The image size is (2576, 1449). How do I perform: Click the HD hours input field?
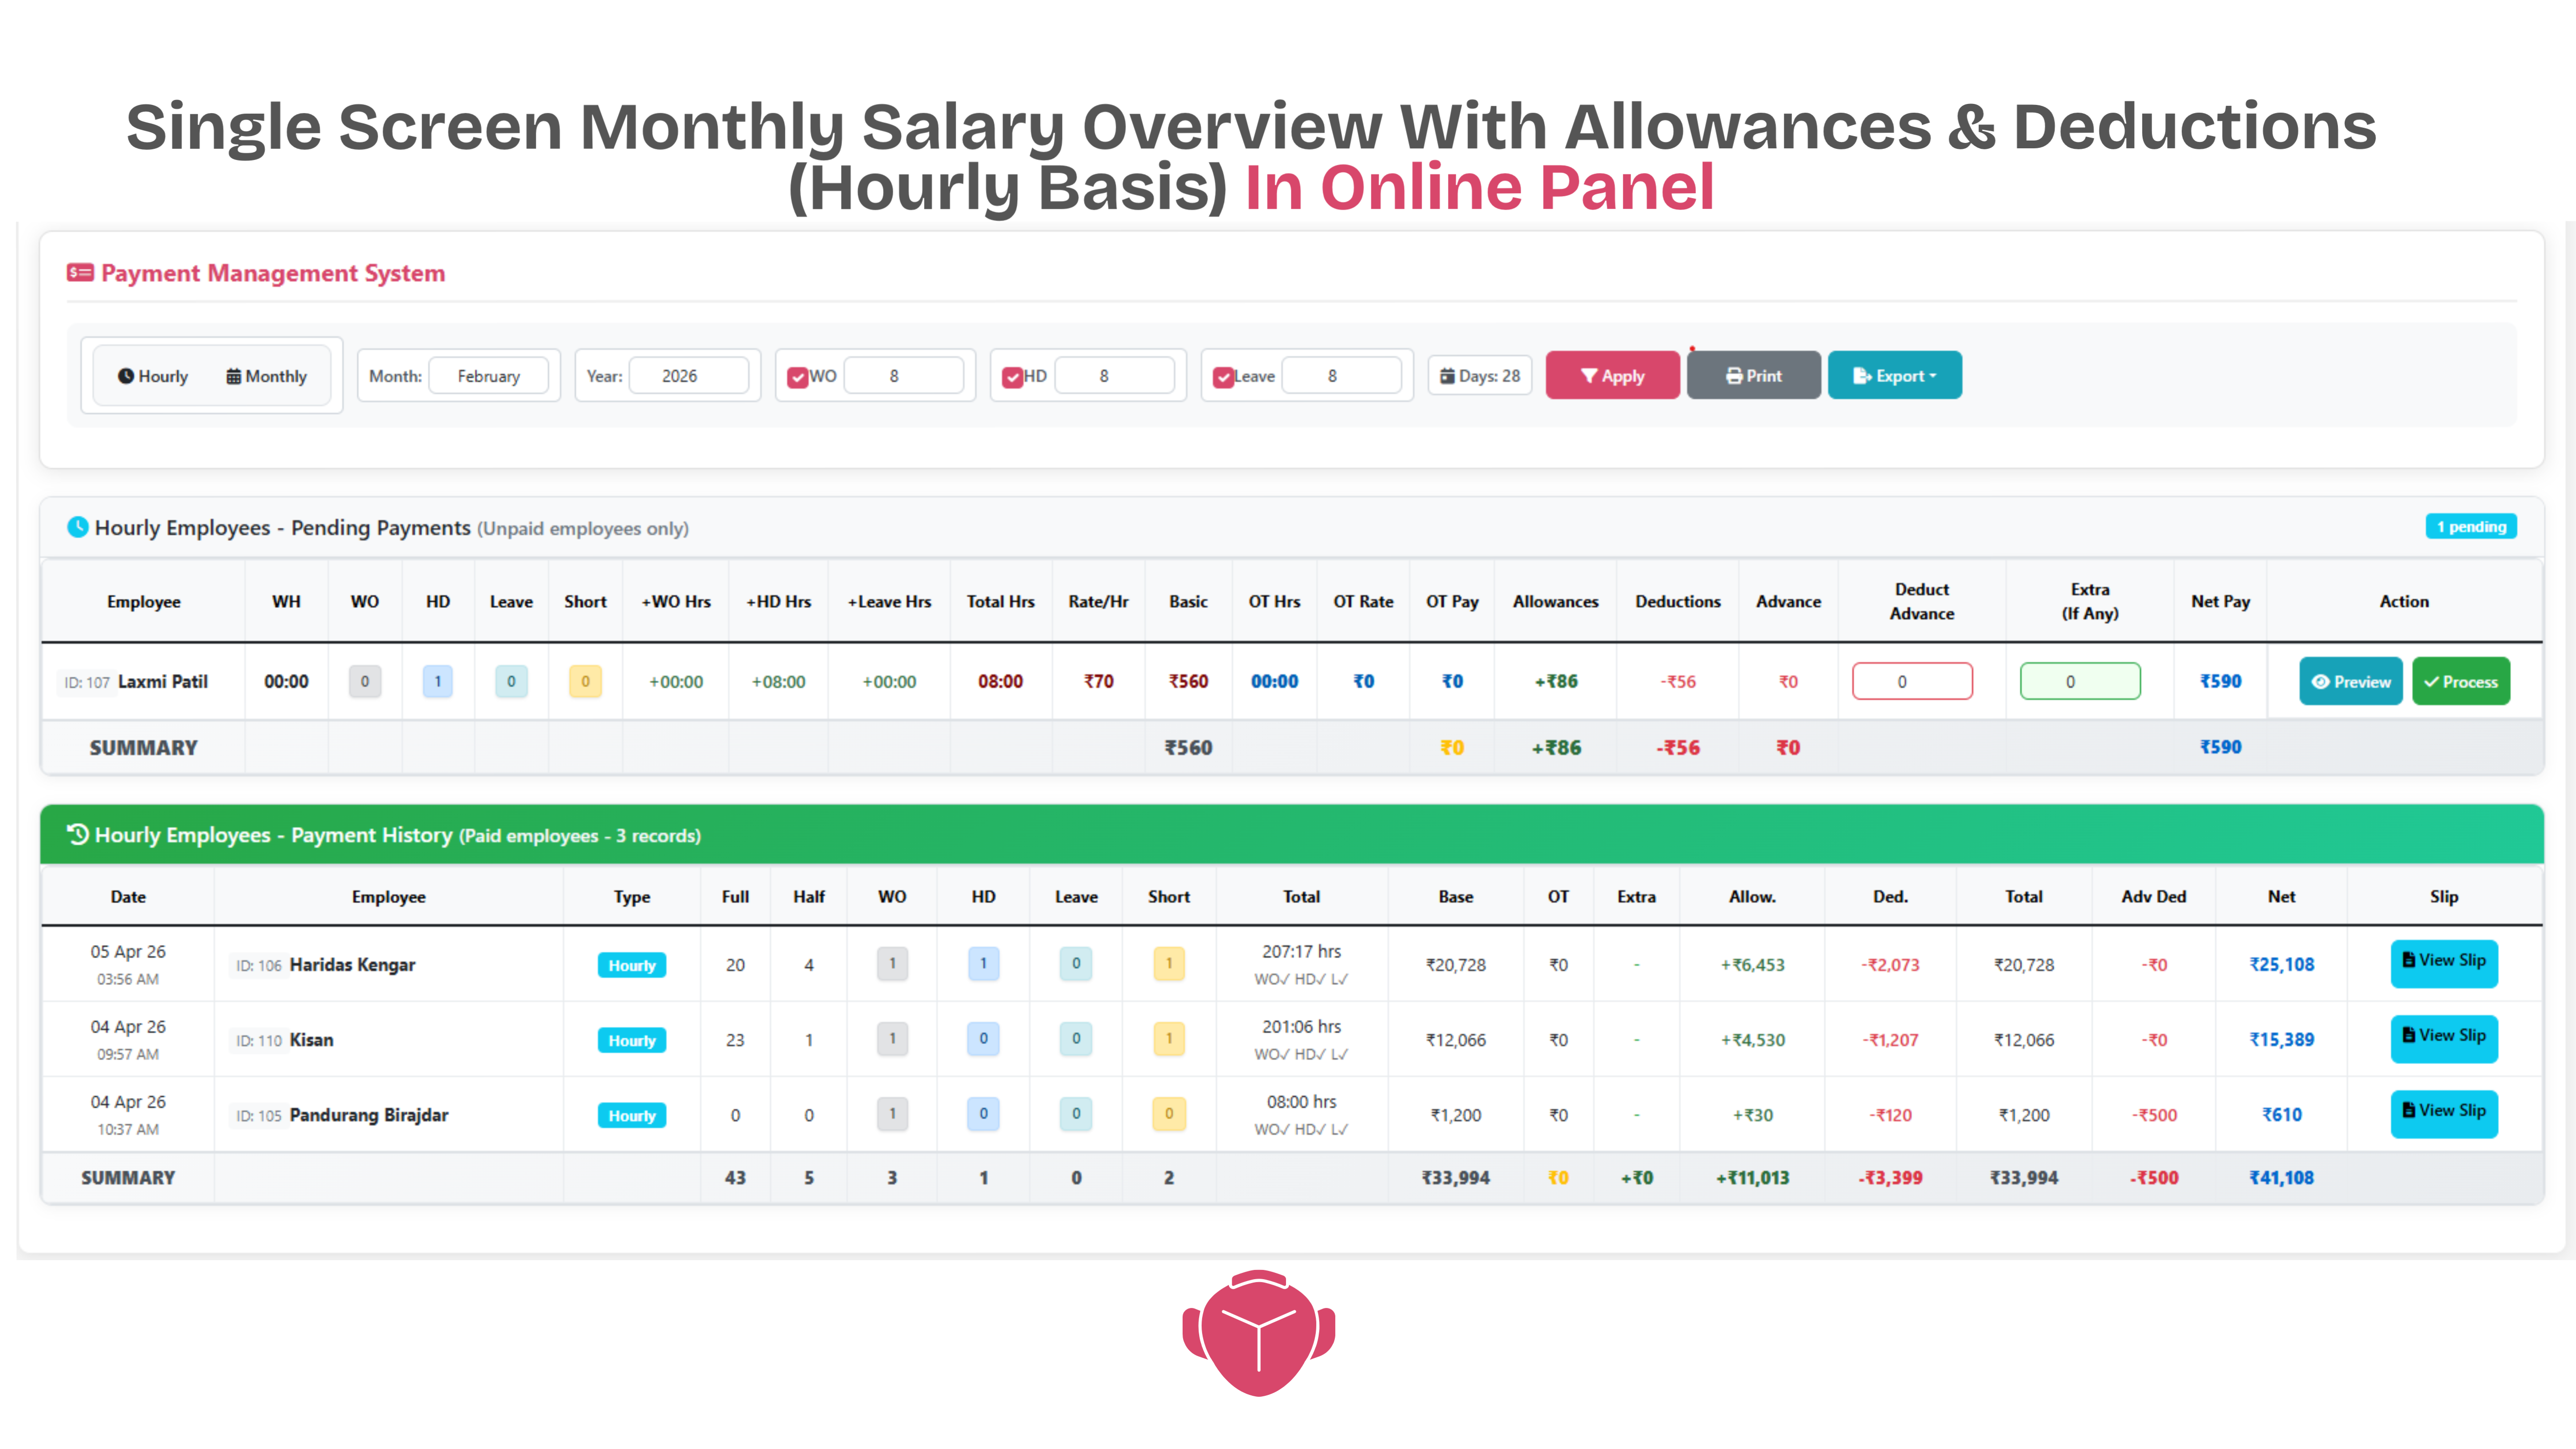tap(1114, 376)
